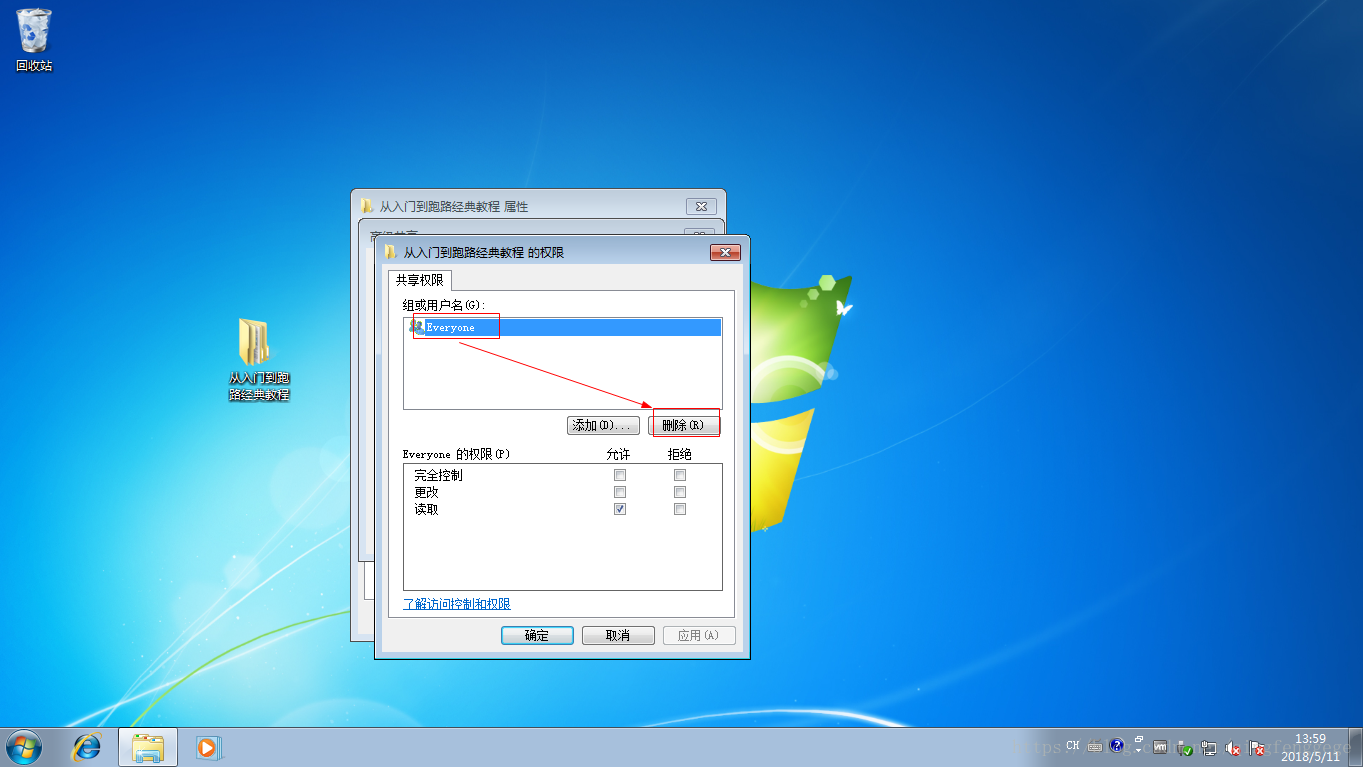Click folder icon in 权限 title bar
The image size is (1363, 767).
(x=391, y=252)
